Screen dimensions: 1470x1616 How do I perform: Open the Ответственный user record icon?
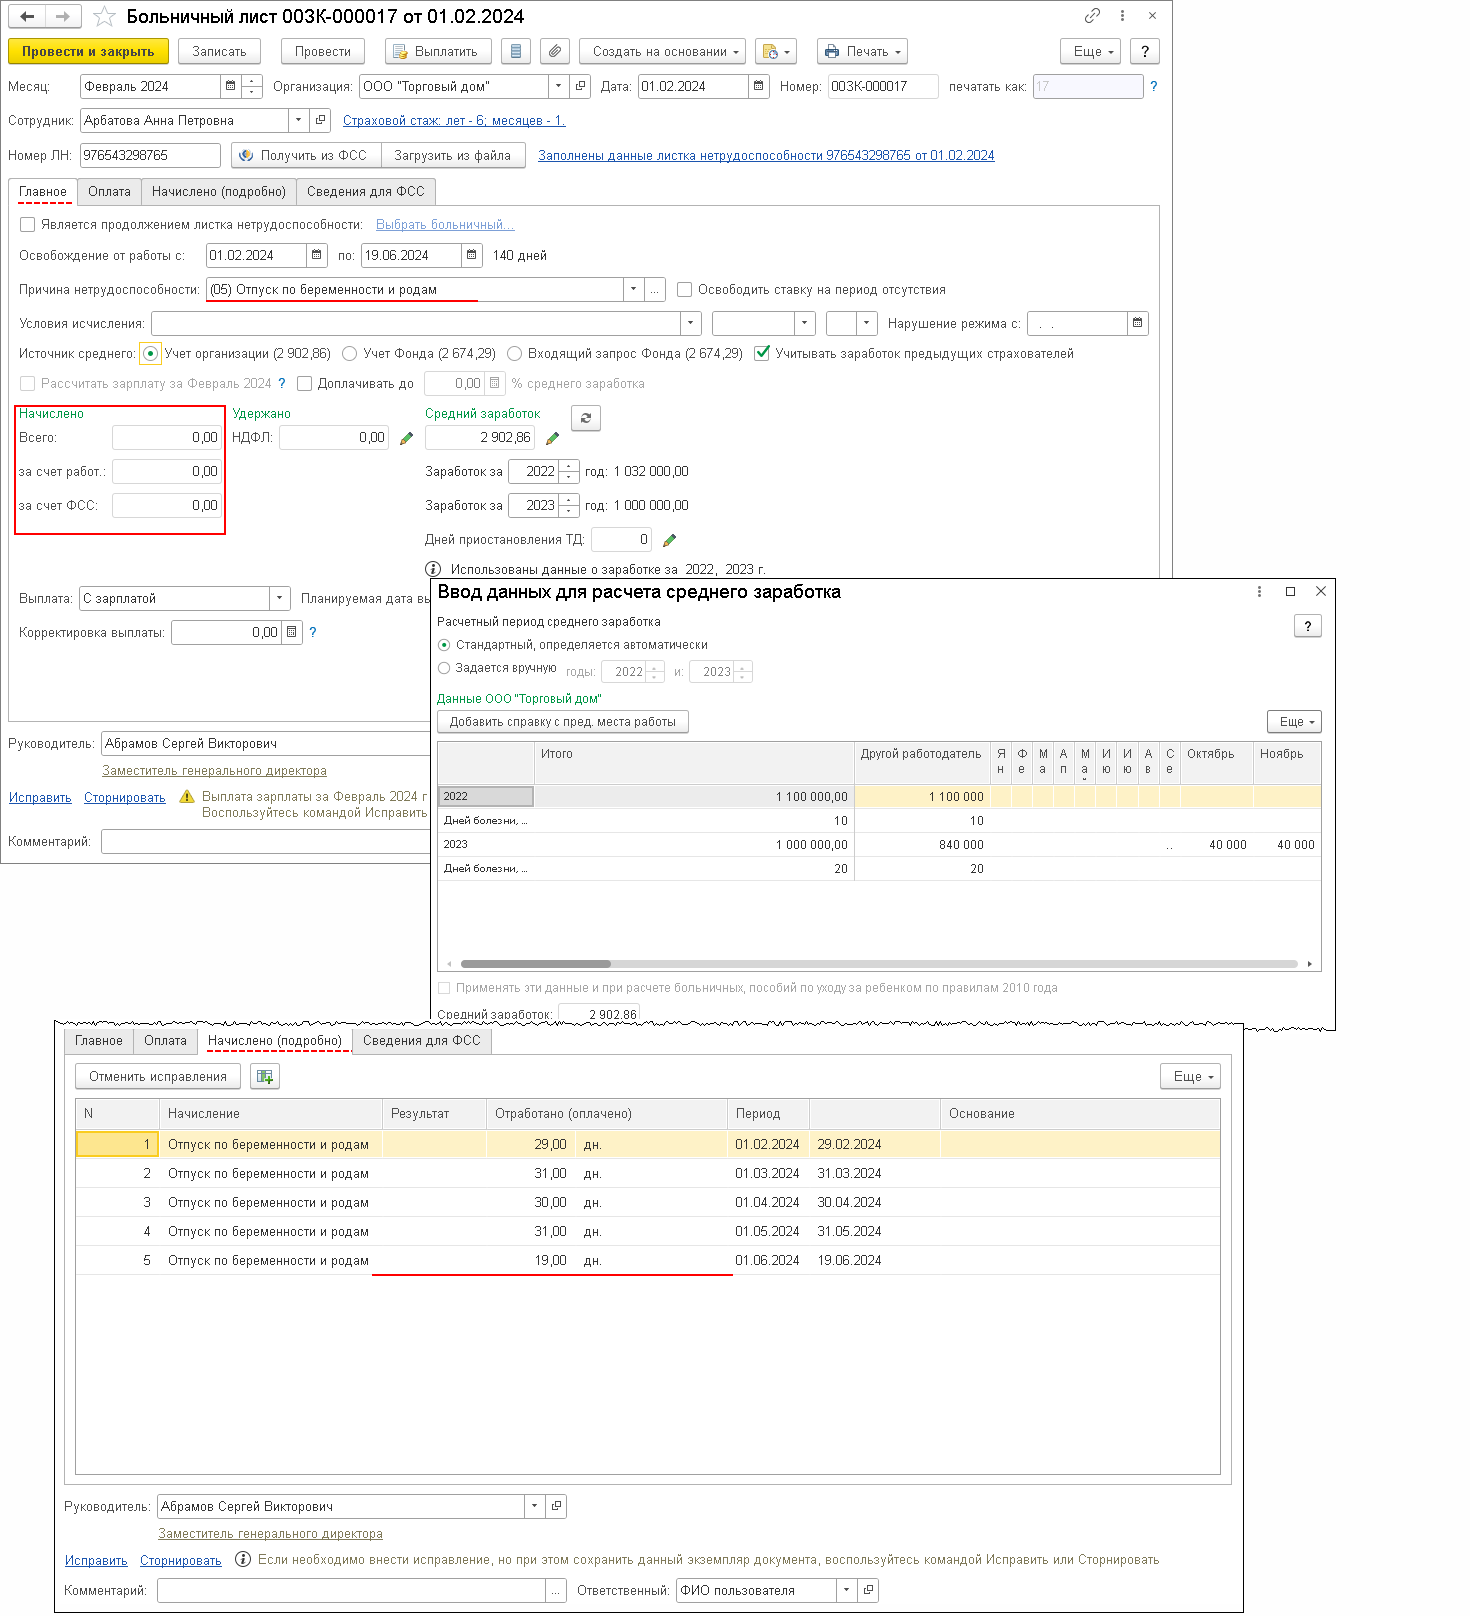coord(869,1591)
